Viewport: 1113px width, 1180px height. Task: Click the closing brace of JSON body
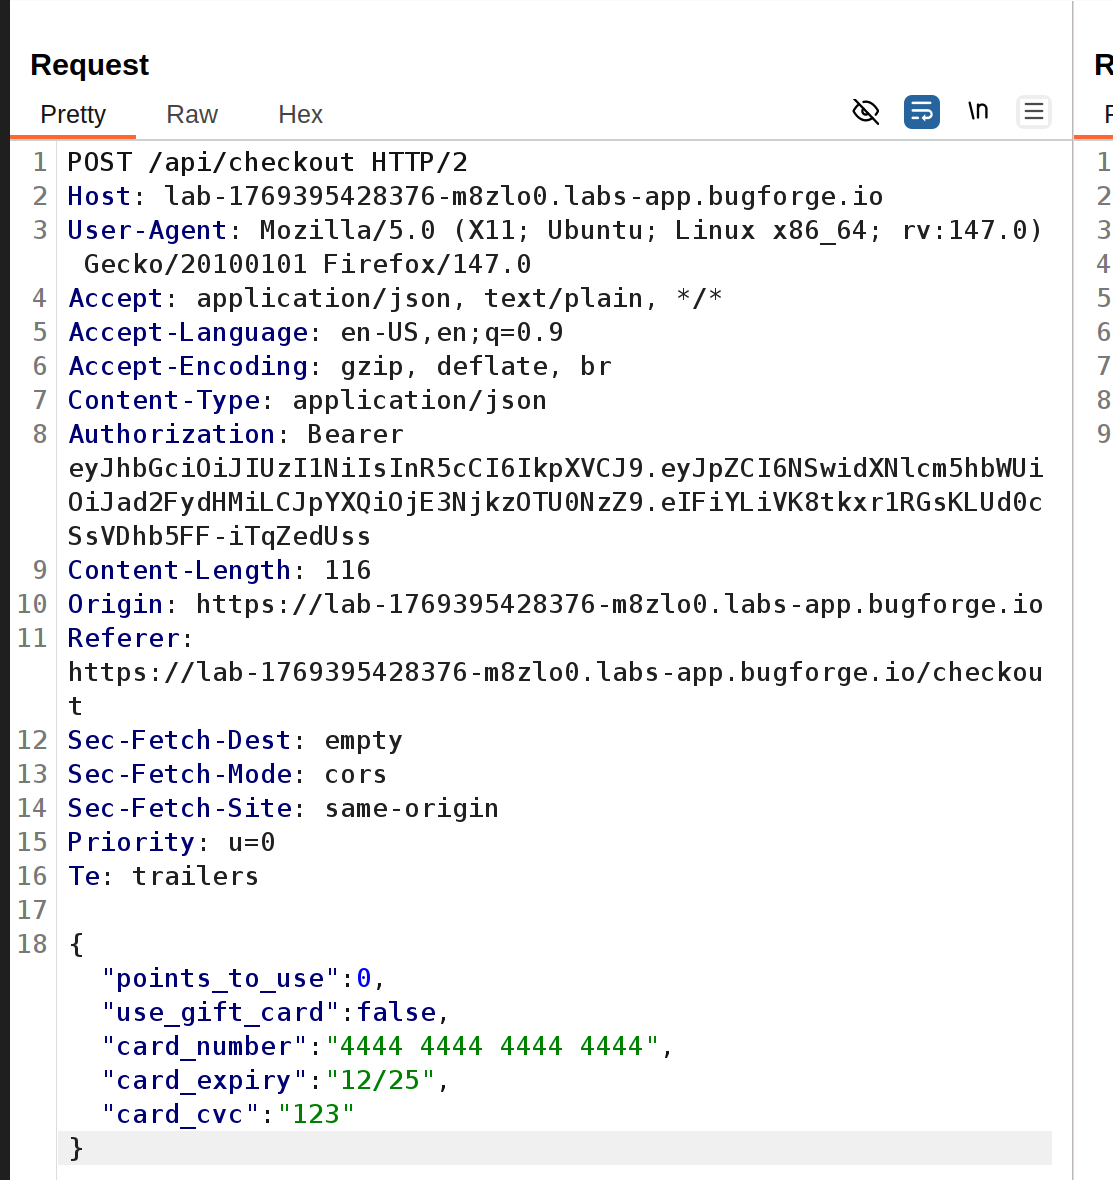(x=77, y=1148)
